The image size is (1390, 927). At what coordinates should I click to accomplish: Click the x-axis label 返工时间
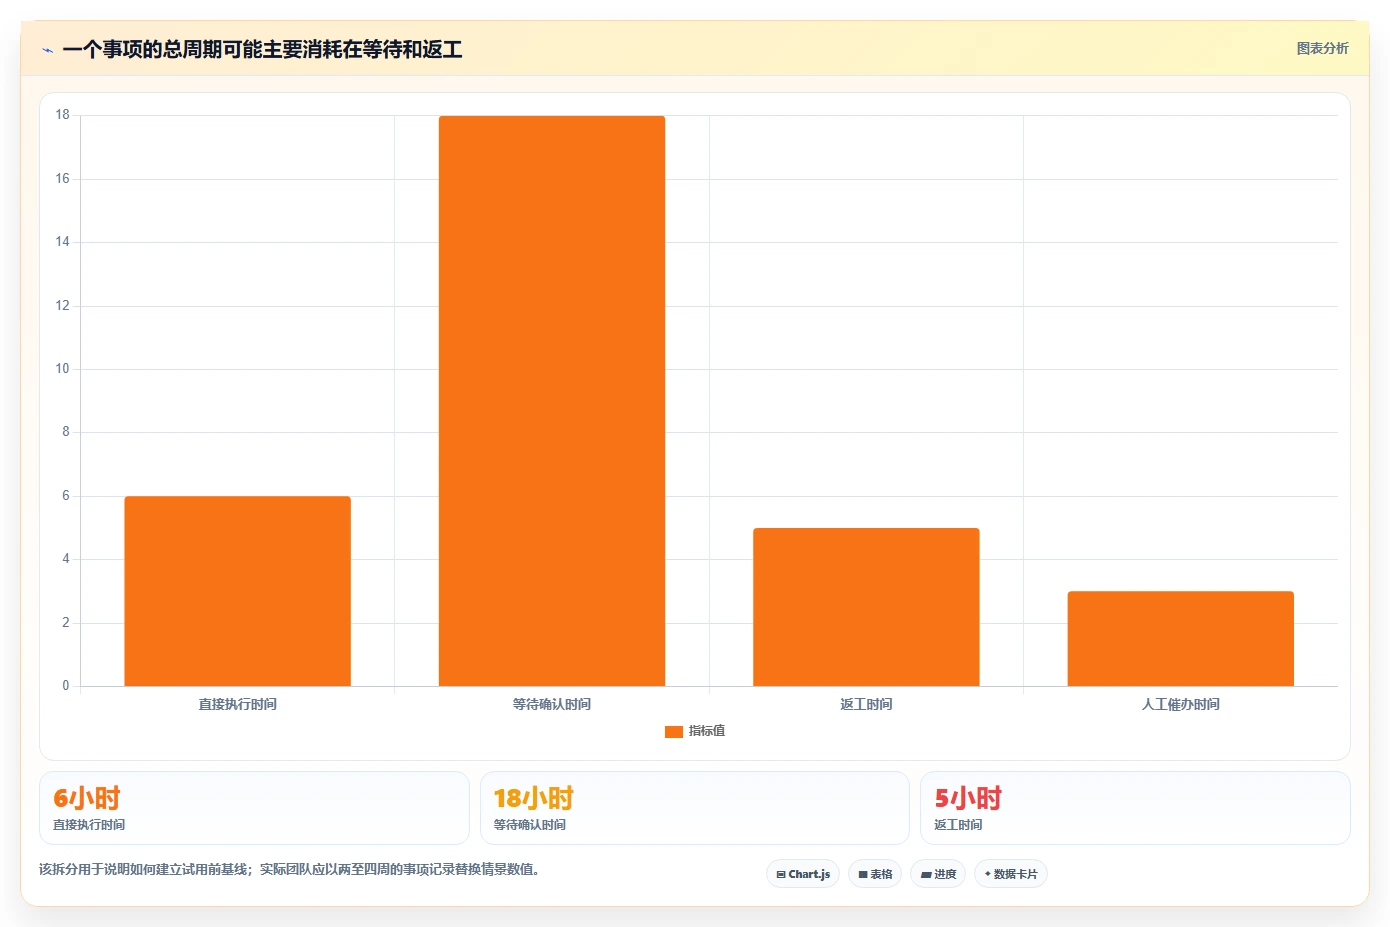coord(866,704)
